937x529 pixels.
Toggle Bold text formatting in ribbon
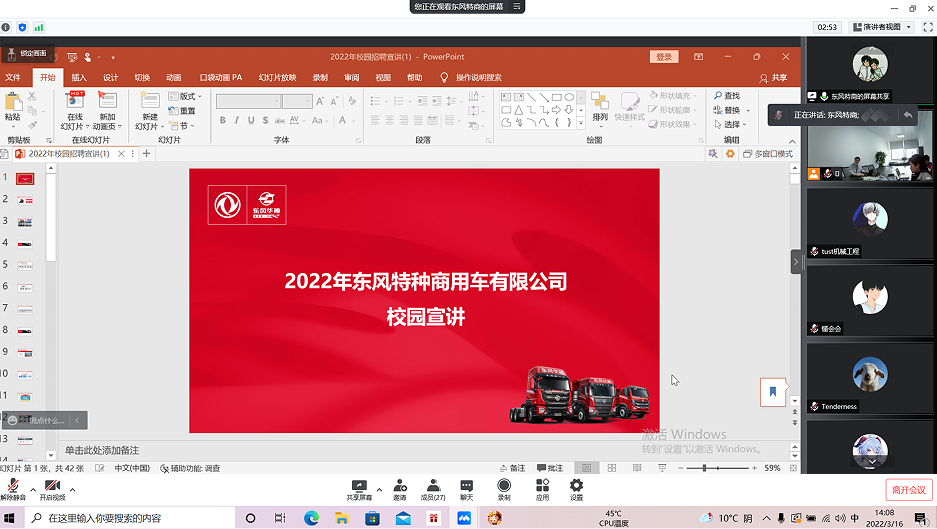[223, 120]
